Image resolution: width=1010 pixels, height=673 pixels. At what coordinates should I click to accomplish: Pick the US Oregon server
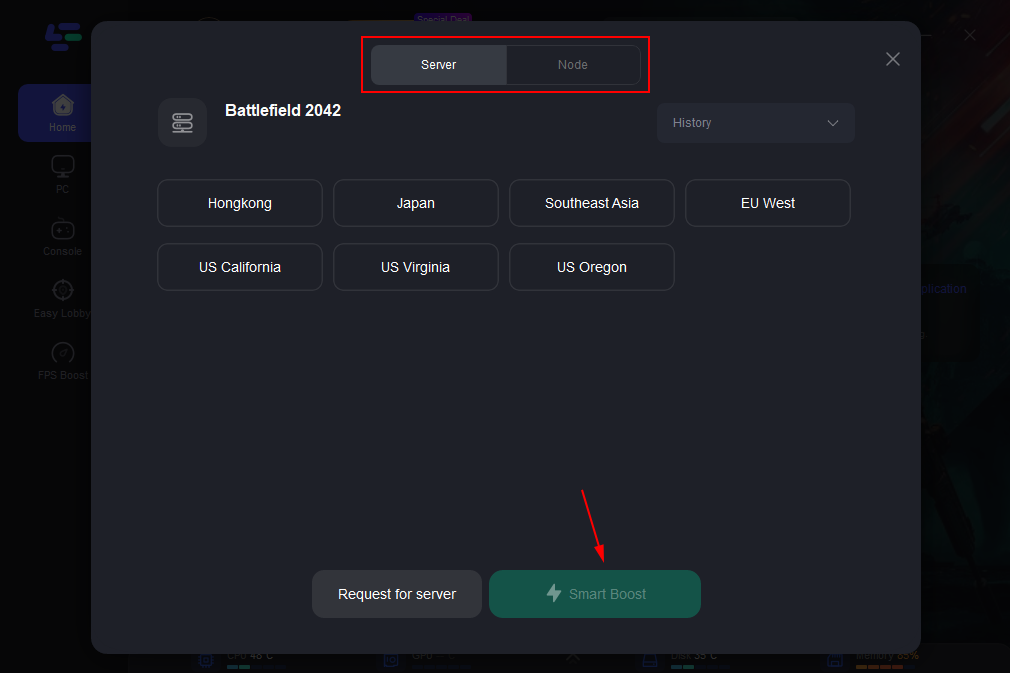click(592, 267)
